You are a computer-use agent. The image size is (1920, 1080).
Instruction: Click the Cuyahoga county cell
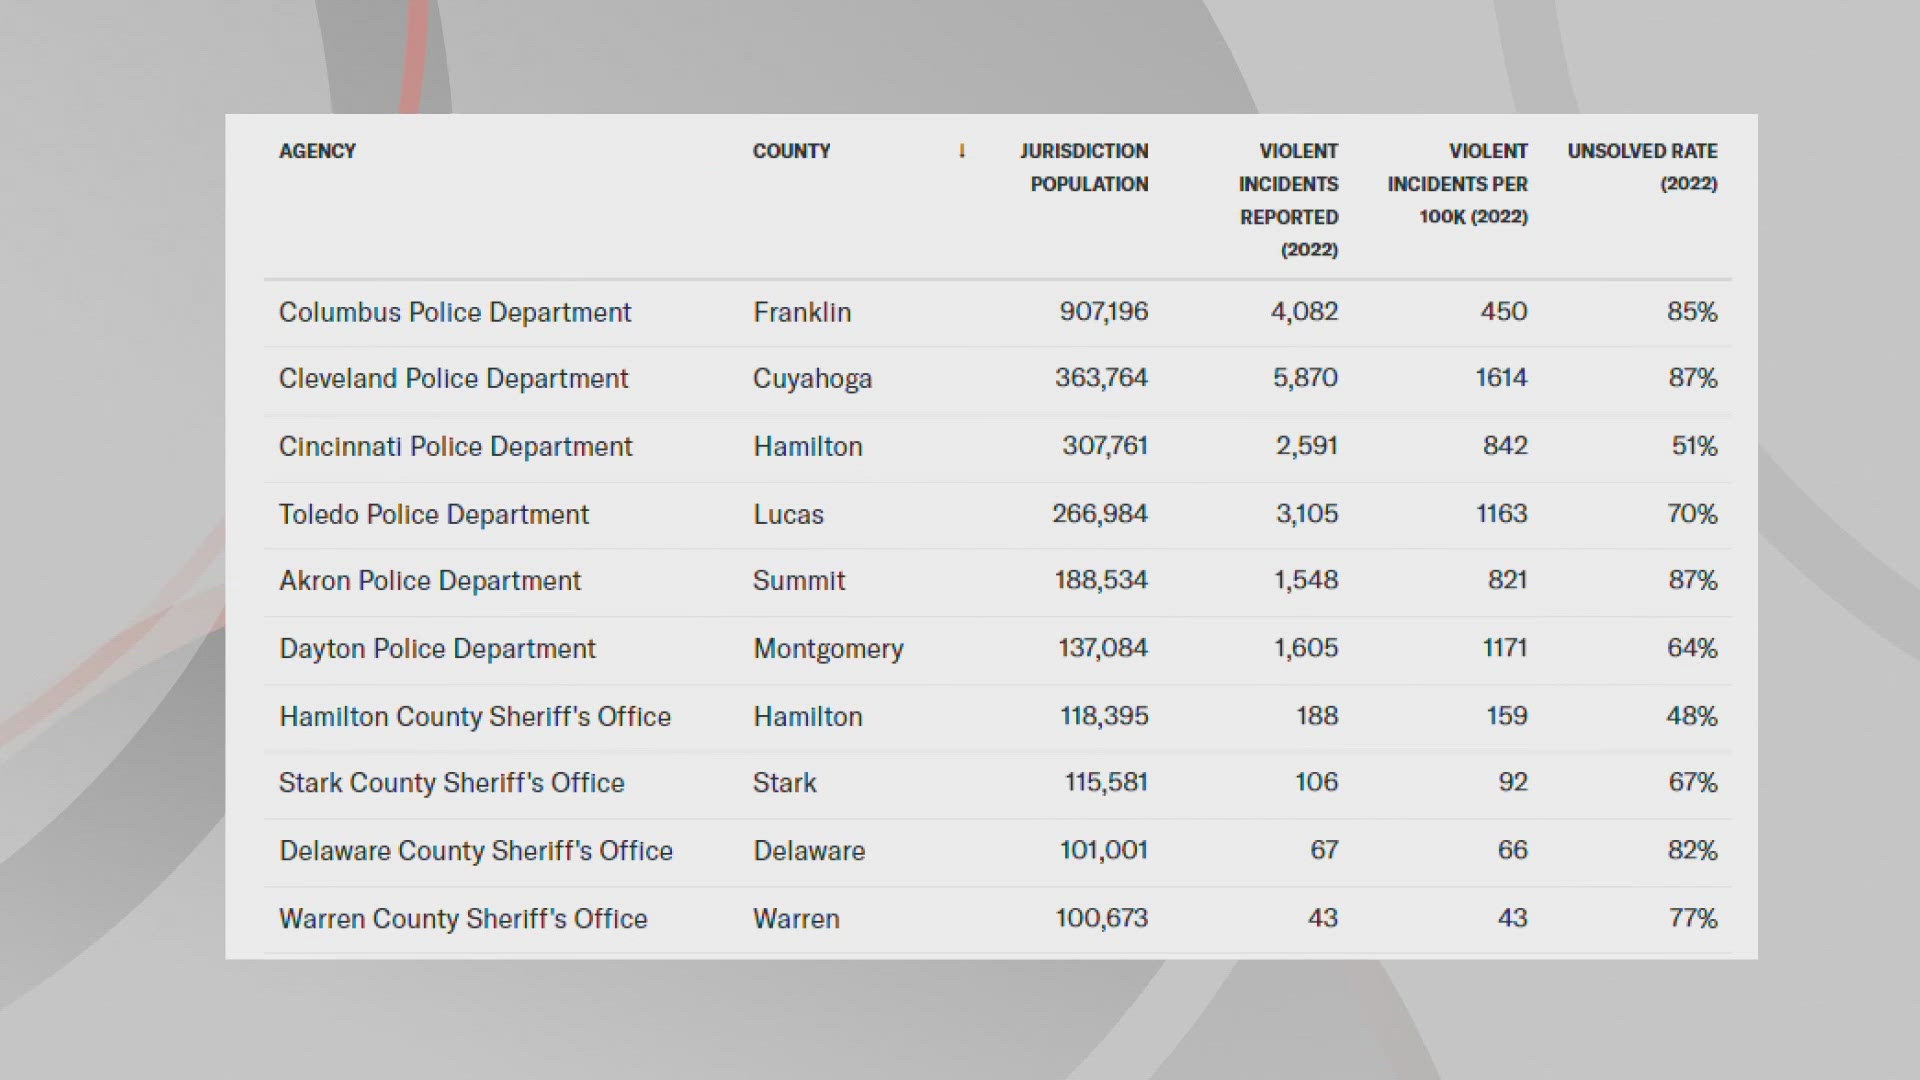pos(813,379)
